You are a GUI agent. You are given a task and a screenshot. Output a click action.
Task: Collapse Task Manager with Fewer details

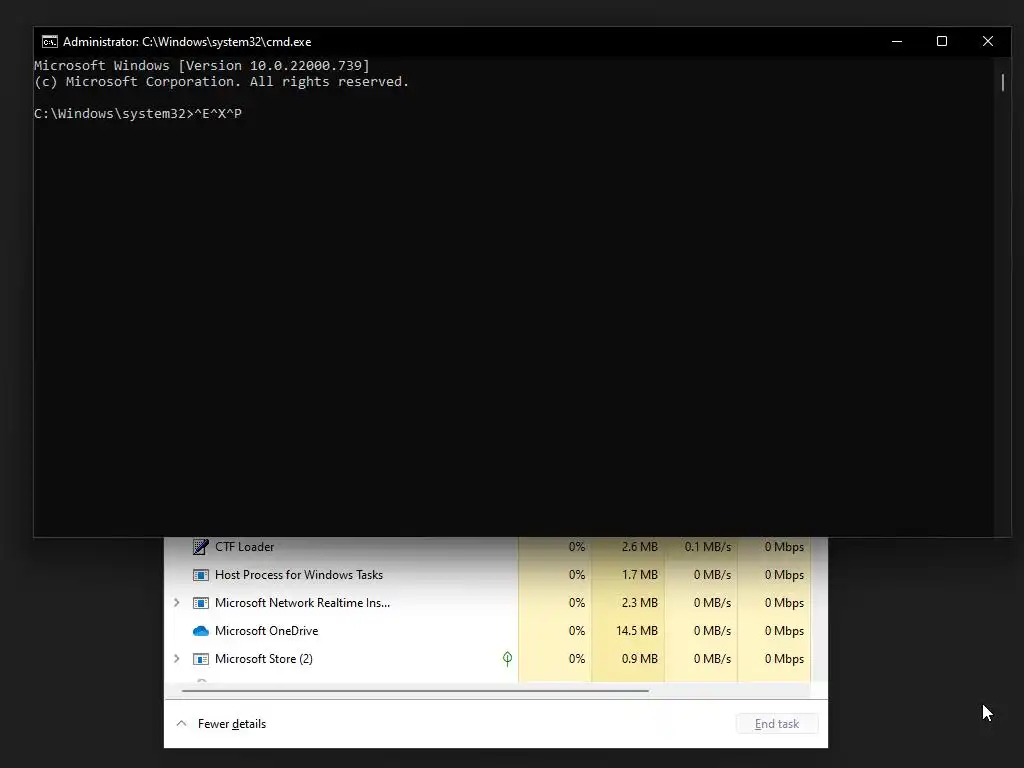(x=221, y=724)
